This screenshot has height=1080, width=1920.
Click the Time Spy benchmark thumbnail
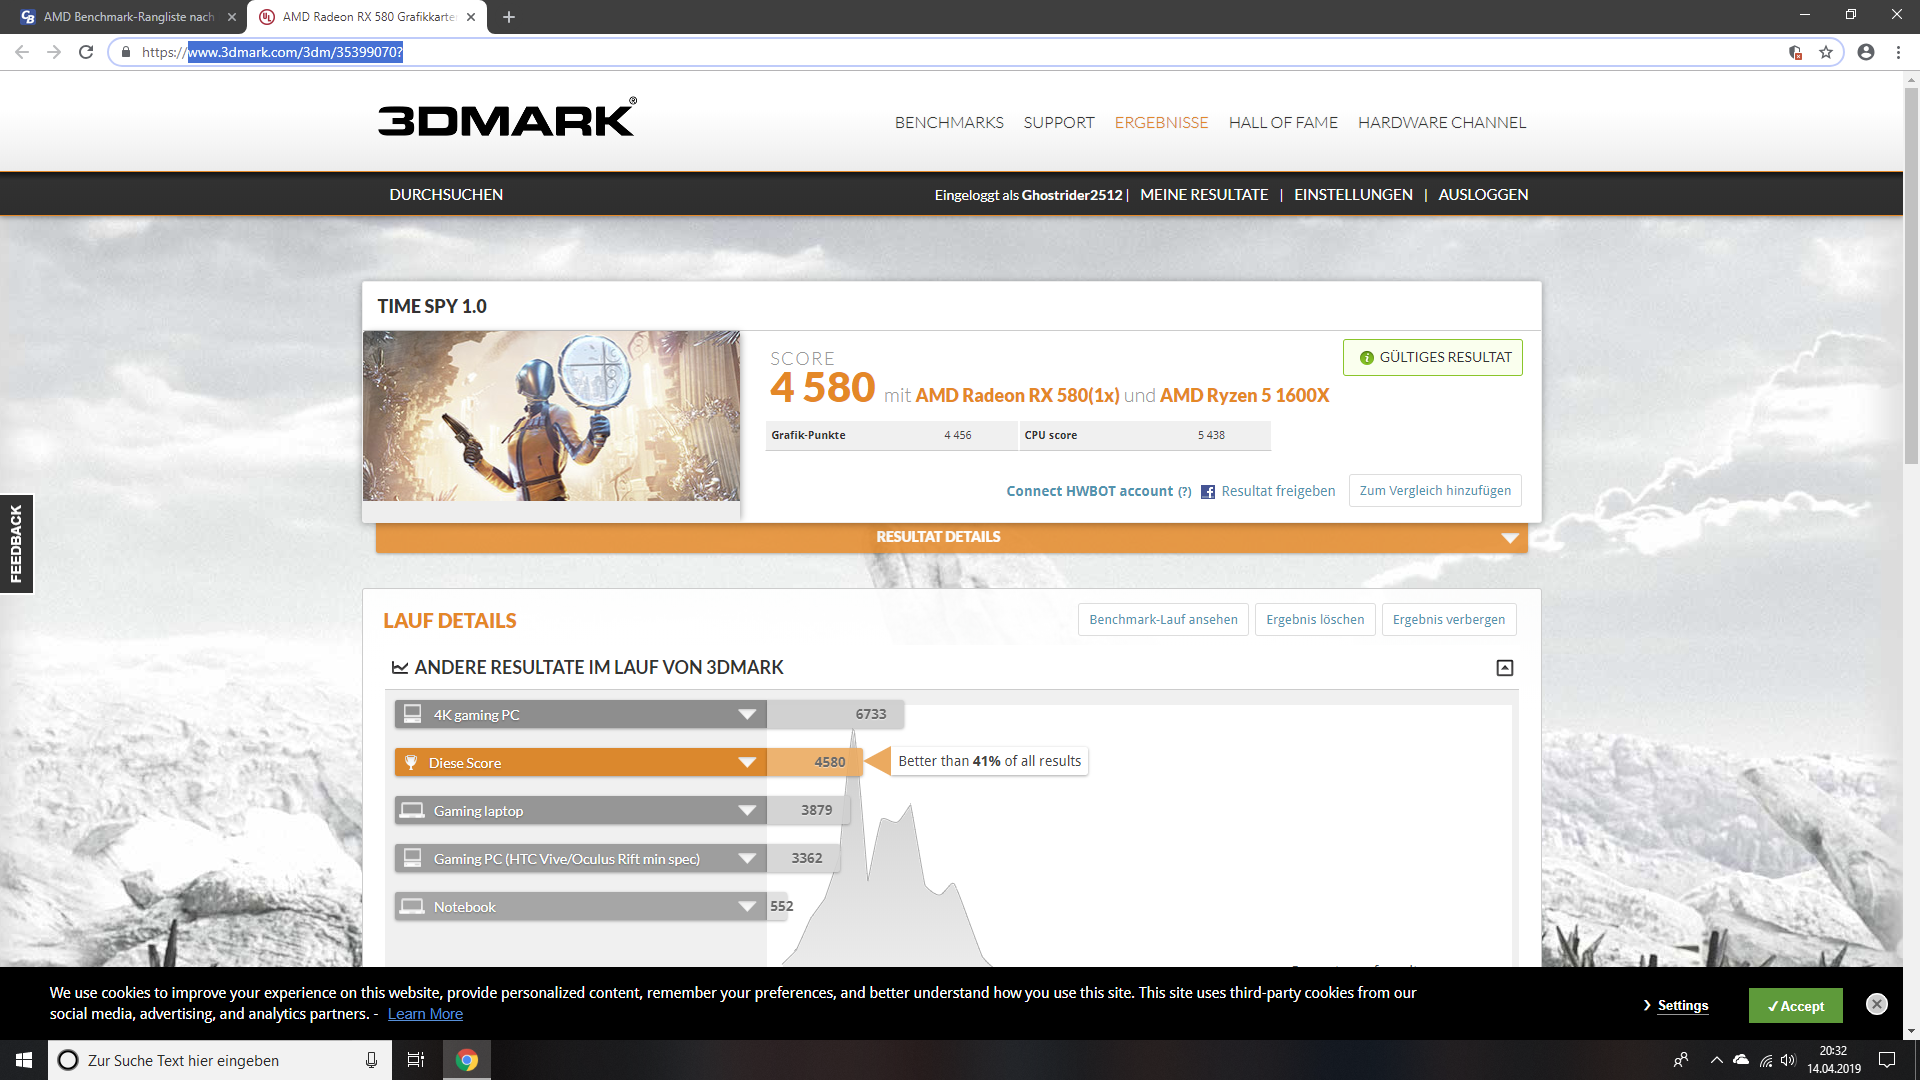[551, 416]
